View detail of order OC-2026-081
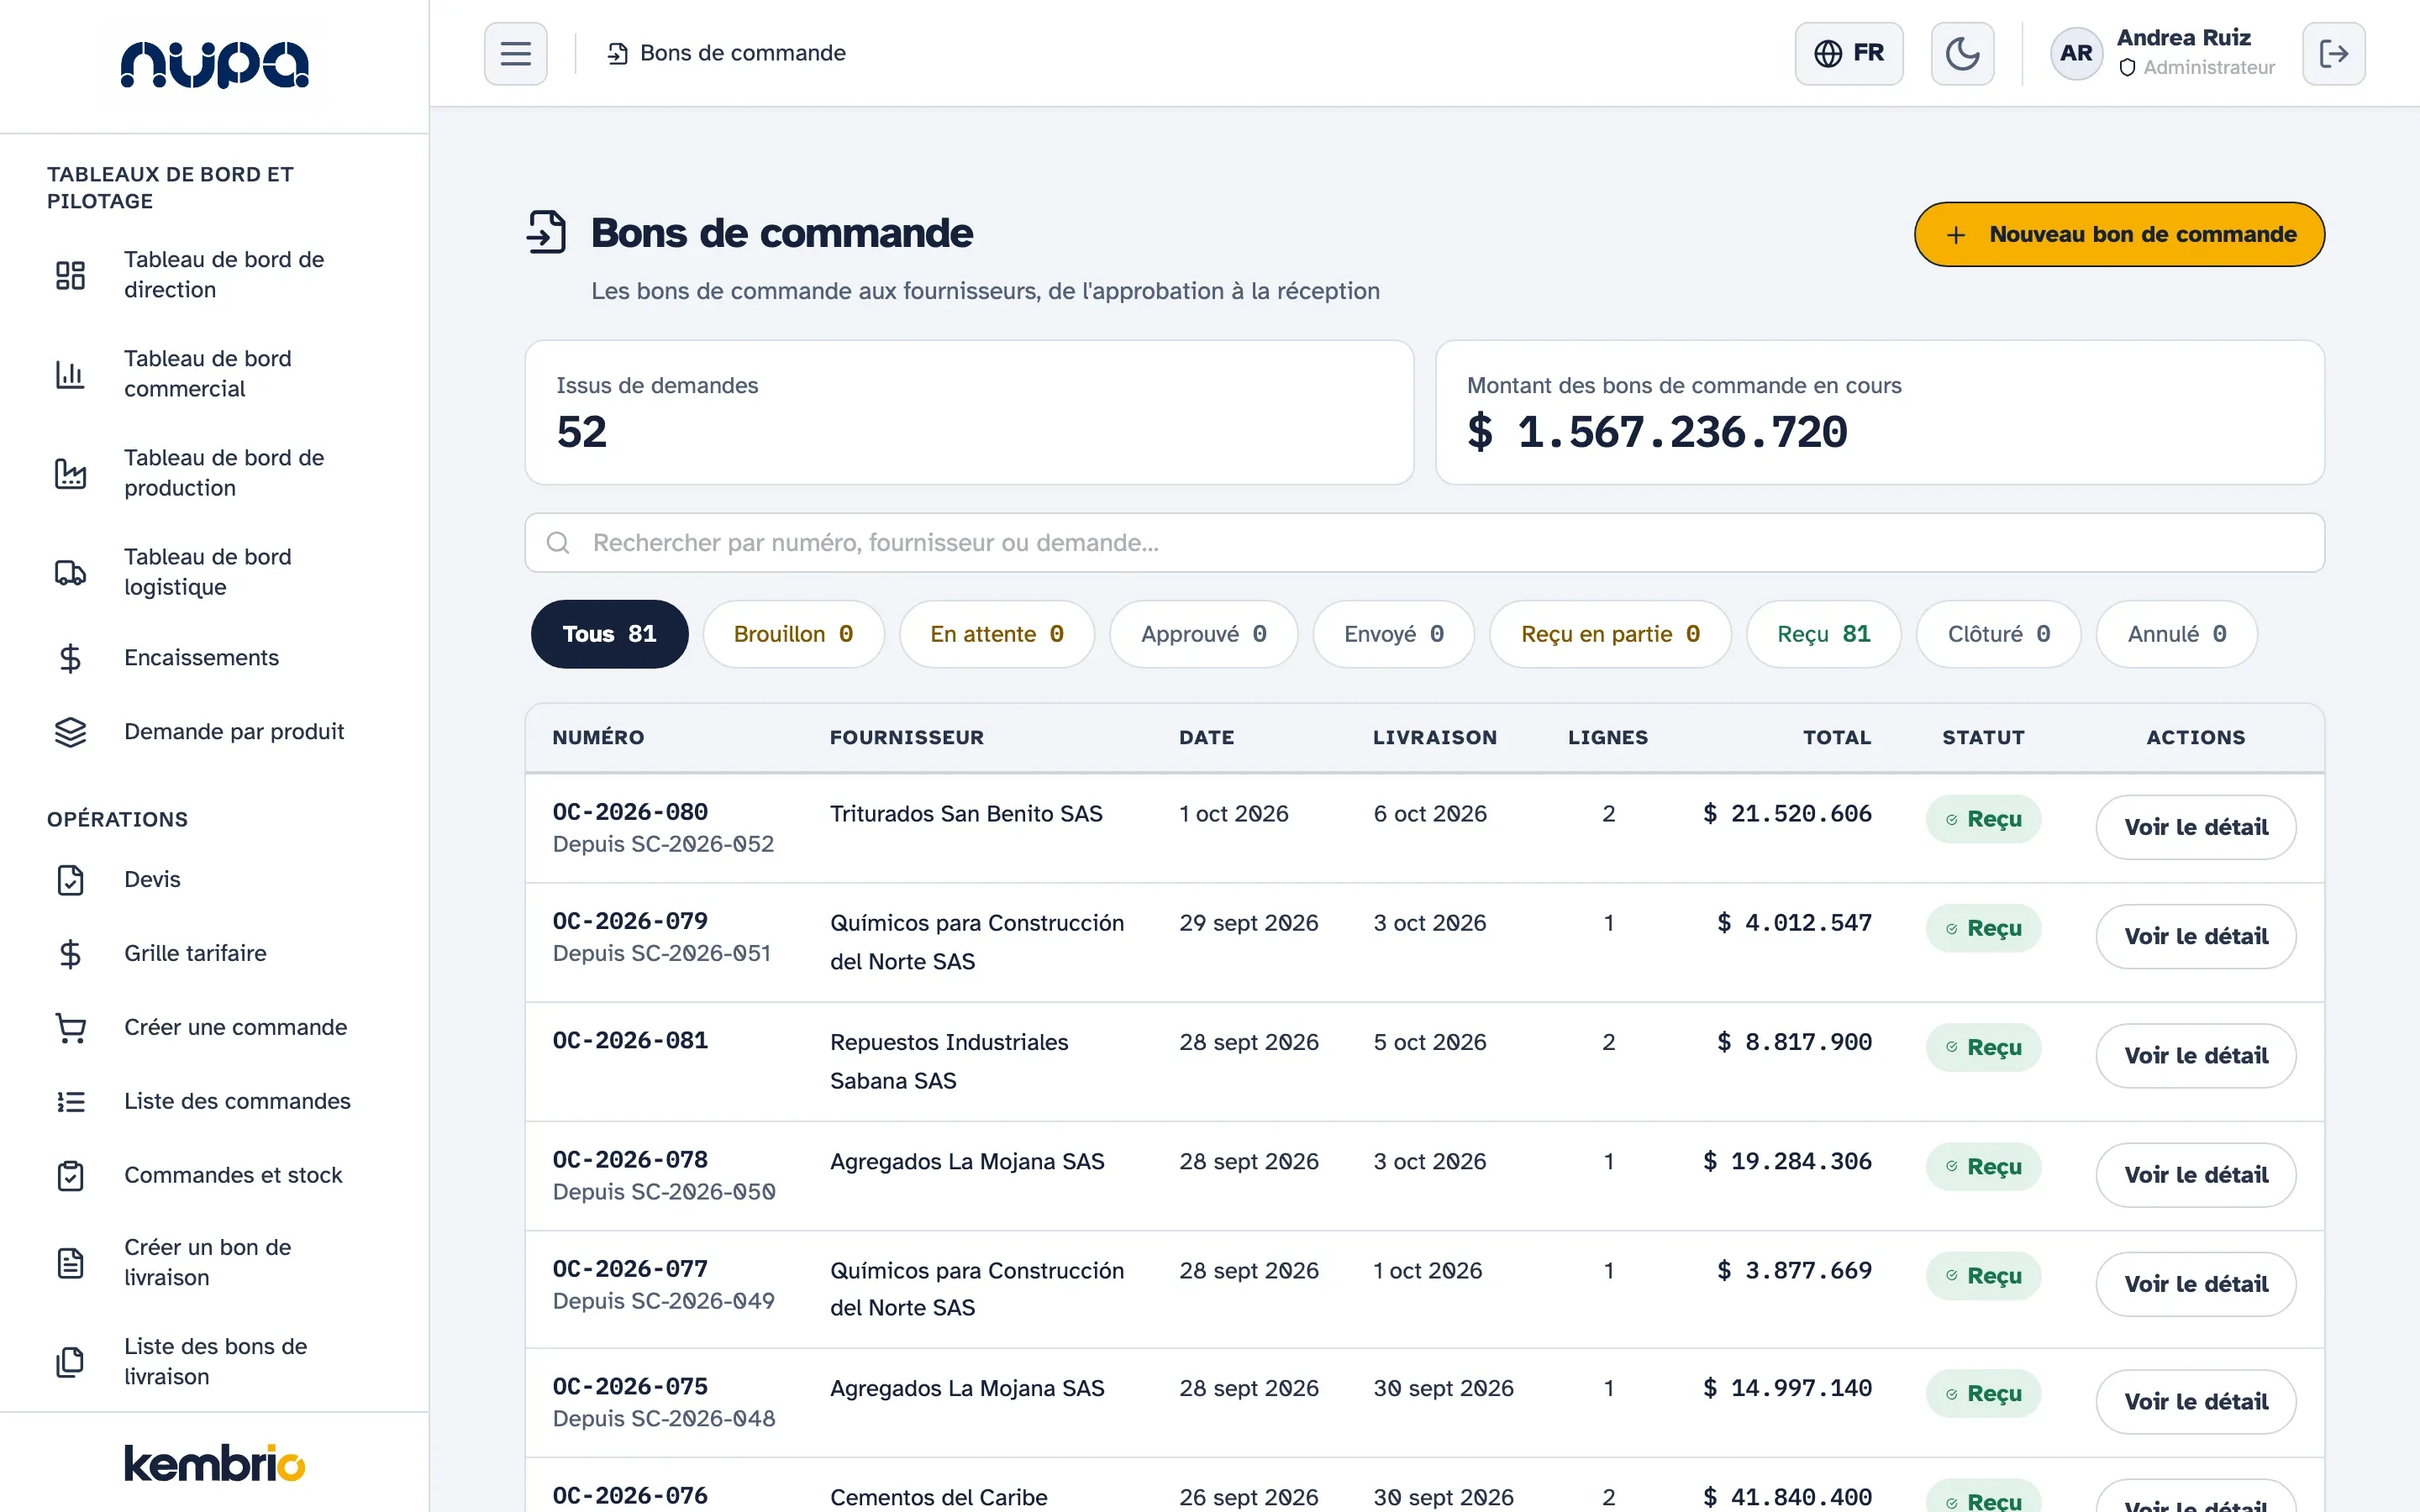Viewport: 2420px width, 1512px height. 2195,1056
